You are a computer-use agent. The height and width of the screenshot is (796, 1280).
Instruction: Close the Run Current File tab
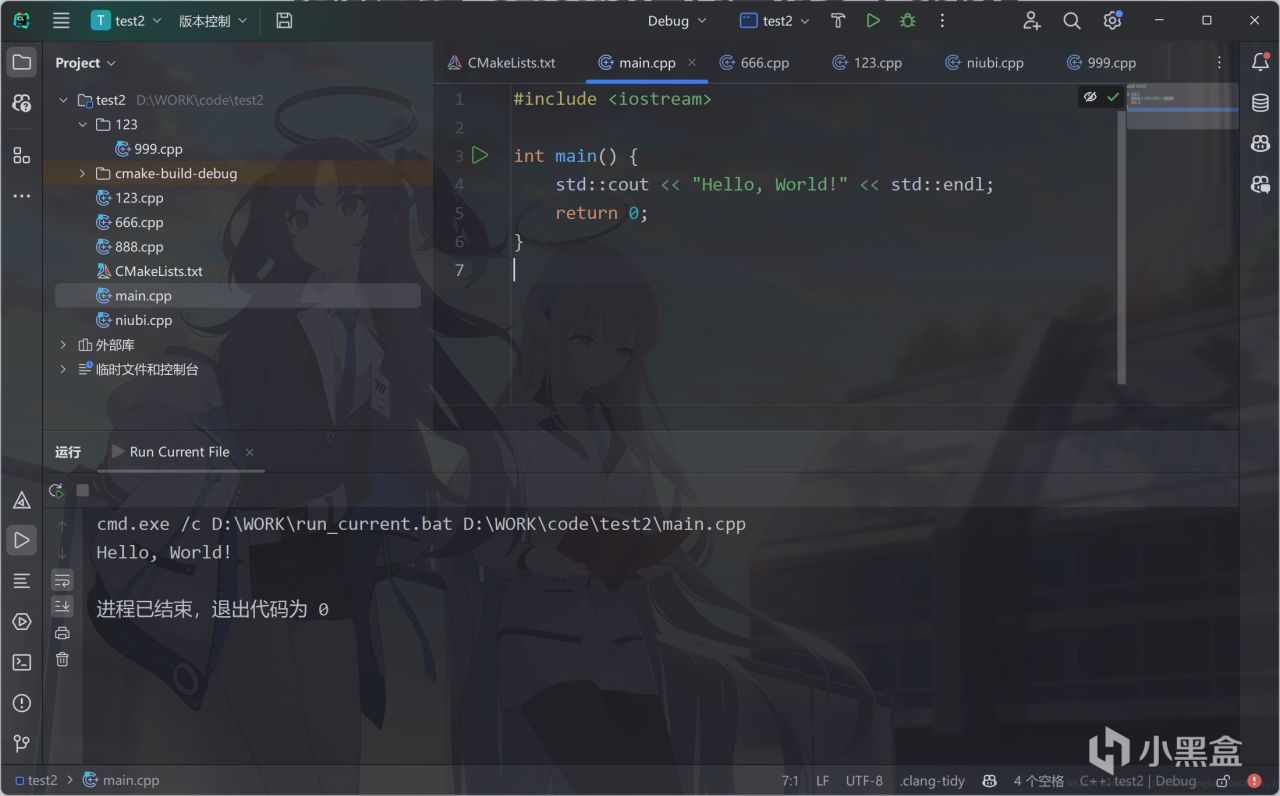pos(250,452)
